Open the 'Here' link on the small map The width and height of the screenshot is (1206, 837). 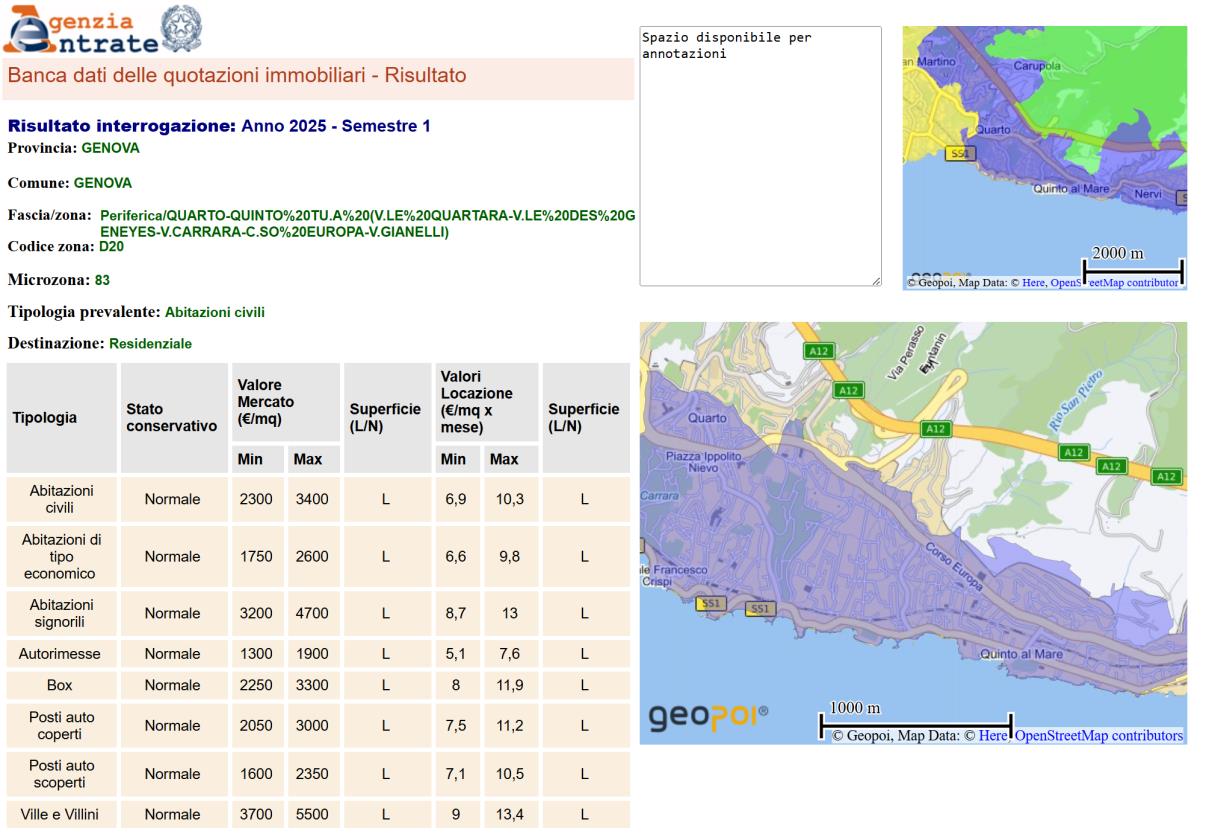[x=1032, y=283]
